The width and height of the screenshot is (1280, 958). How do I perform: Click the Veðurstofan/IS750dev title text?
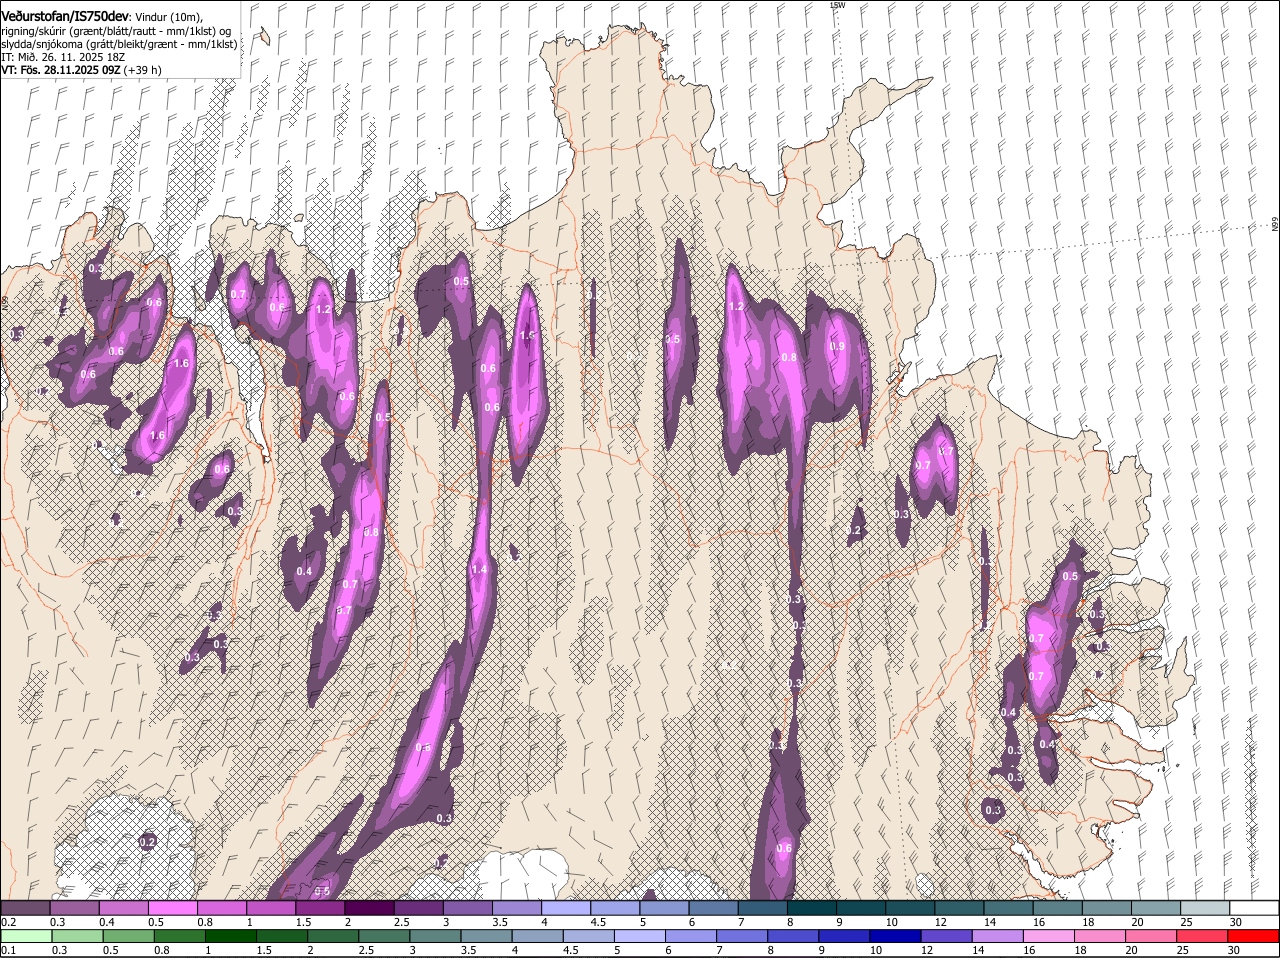(x=65, y=17)
